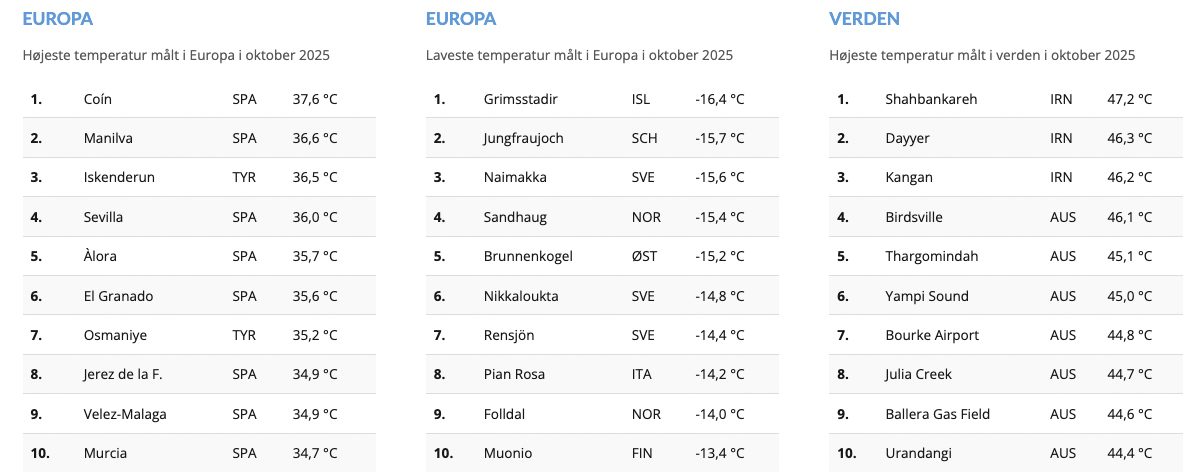
Task: Click the Jerez de la F. entry
Action: click(x=123, y=374)
